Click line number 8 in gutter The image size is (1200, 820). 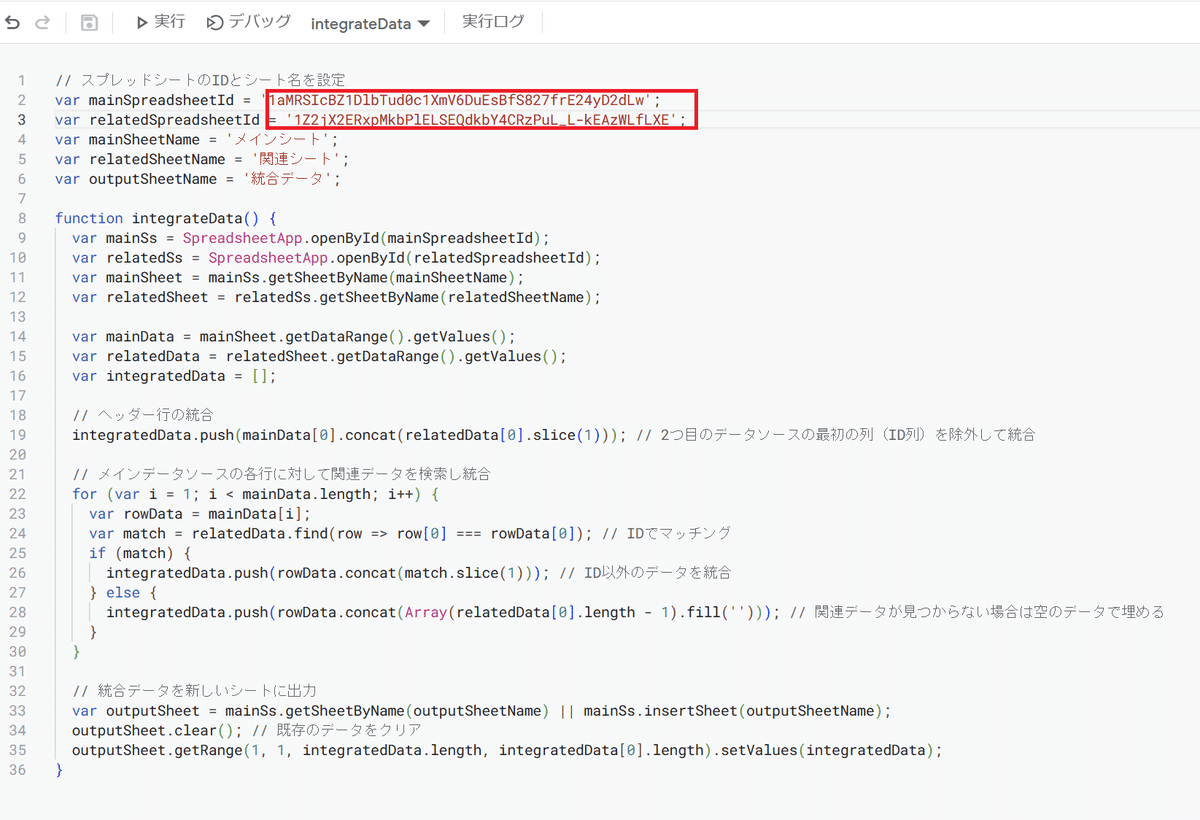[x=21, y=218]
